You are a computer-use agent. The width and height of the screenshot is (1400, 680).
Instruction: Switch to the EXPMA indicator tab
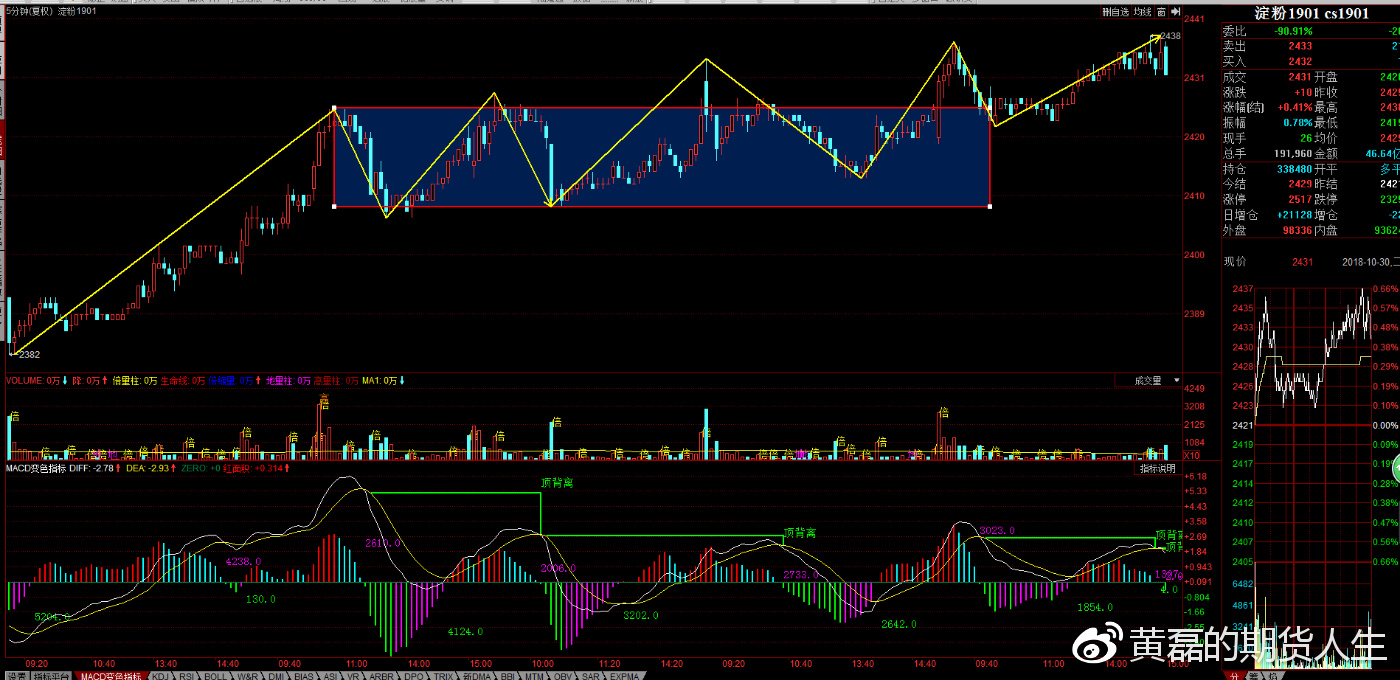tap(625, 676)
